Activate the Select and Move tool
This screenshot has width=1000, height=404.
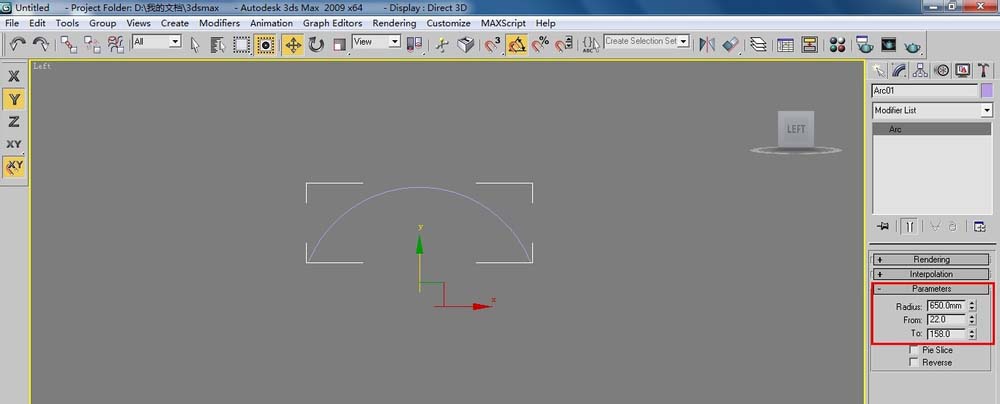click(x=293, y=44)
